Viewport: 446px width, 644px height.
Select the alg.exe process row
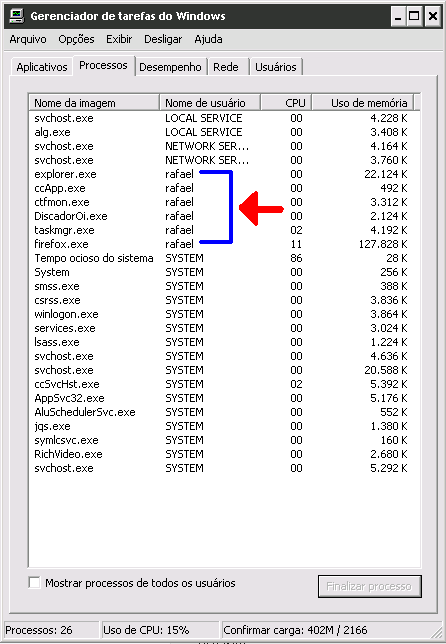click(x=225, y=132)
